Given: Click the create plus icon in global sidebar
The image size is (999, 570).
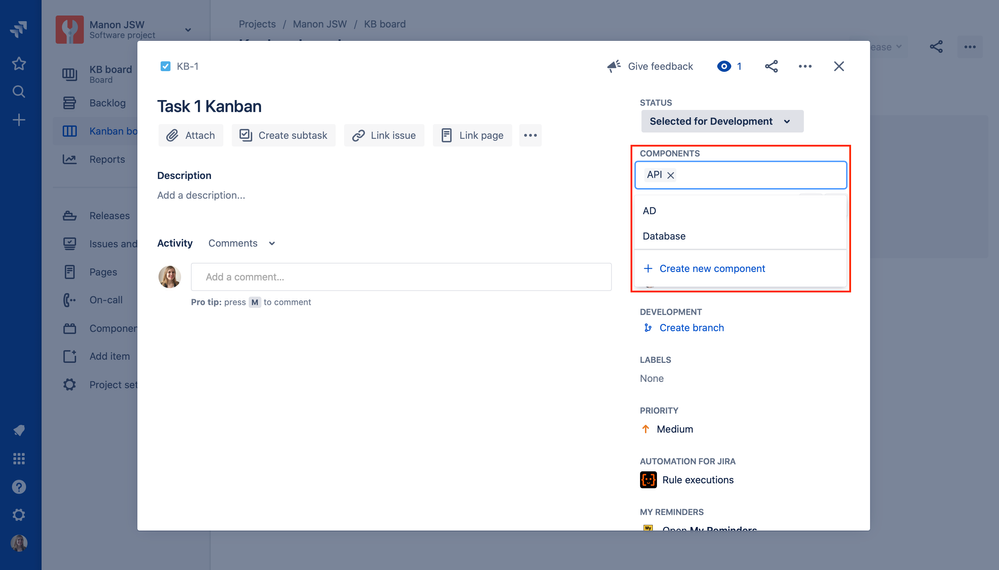Looking at the screenshot, I should pos(19,120).
